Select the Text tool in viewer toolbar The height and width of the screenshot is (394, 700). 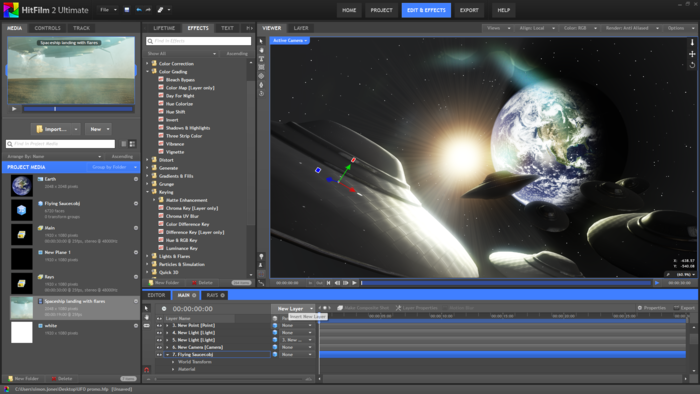(262, 58)
